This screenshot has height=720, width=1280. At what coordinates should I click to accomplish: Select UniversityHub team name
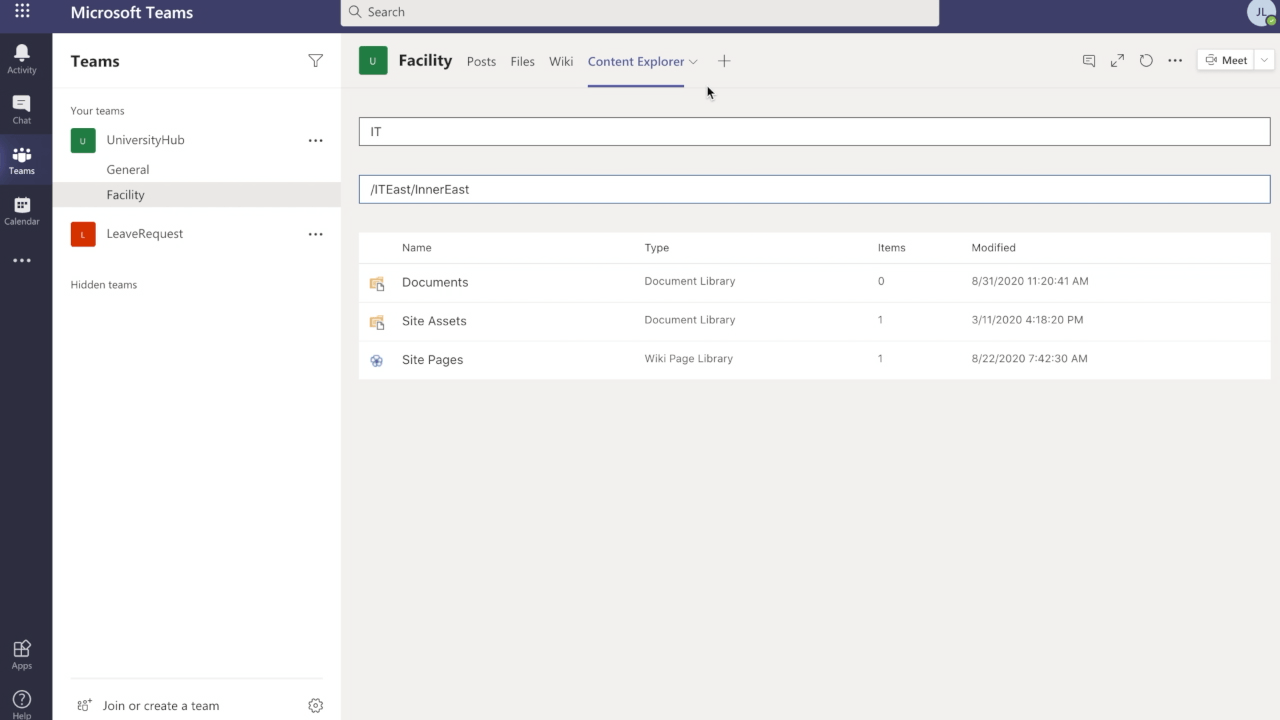pyautogui.click(x=146, y=140)
